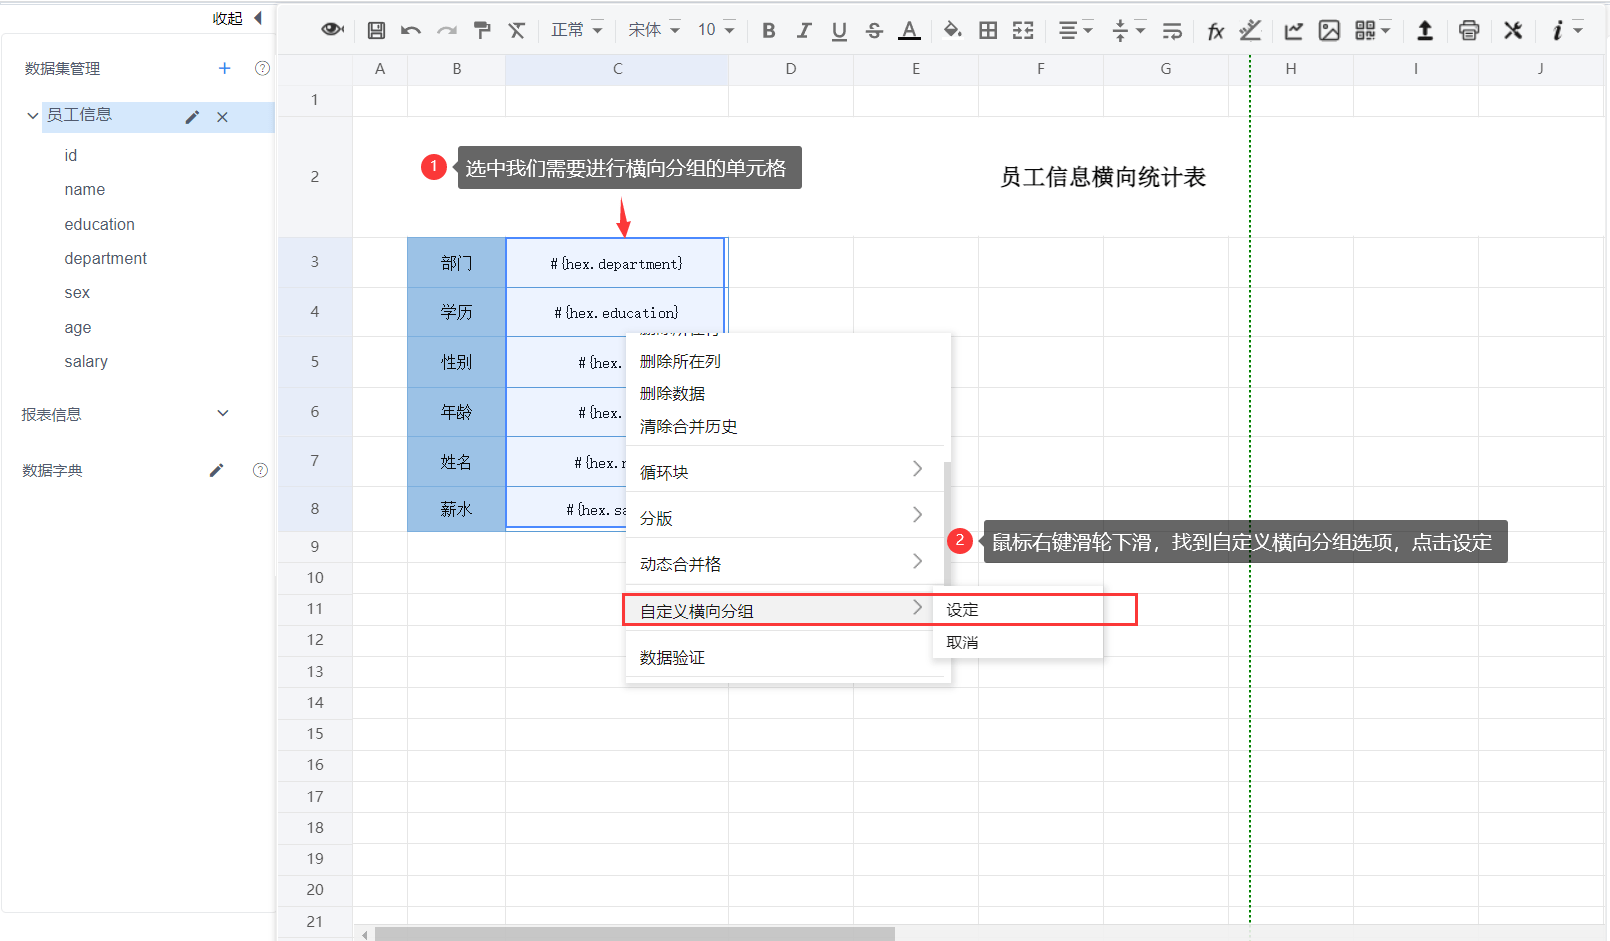This screenshot has width=1610, height=941.
Task: Click the preview eye icon in toolbar
Action: click(x=332, y=30)
